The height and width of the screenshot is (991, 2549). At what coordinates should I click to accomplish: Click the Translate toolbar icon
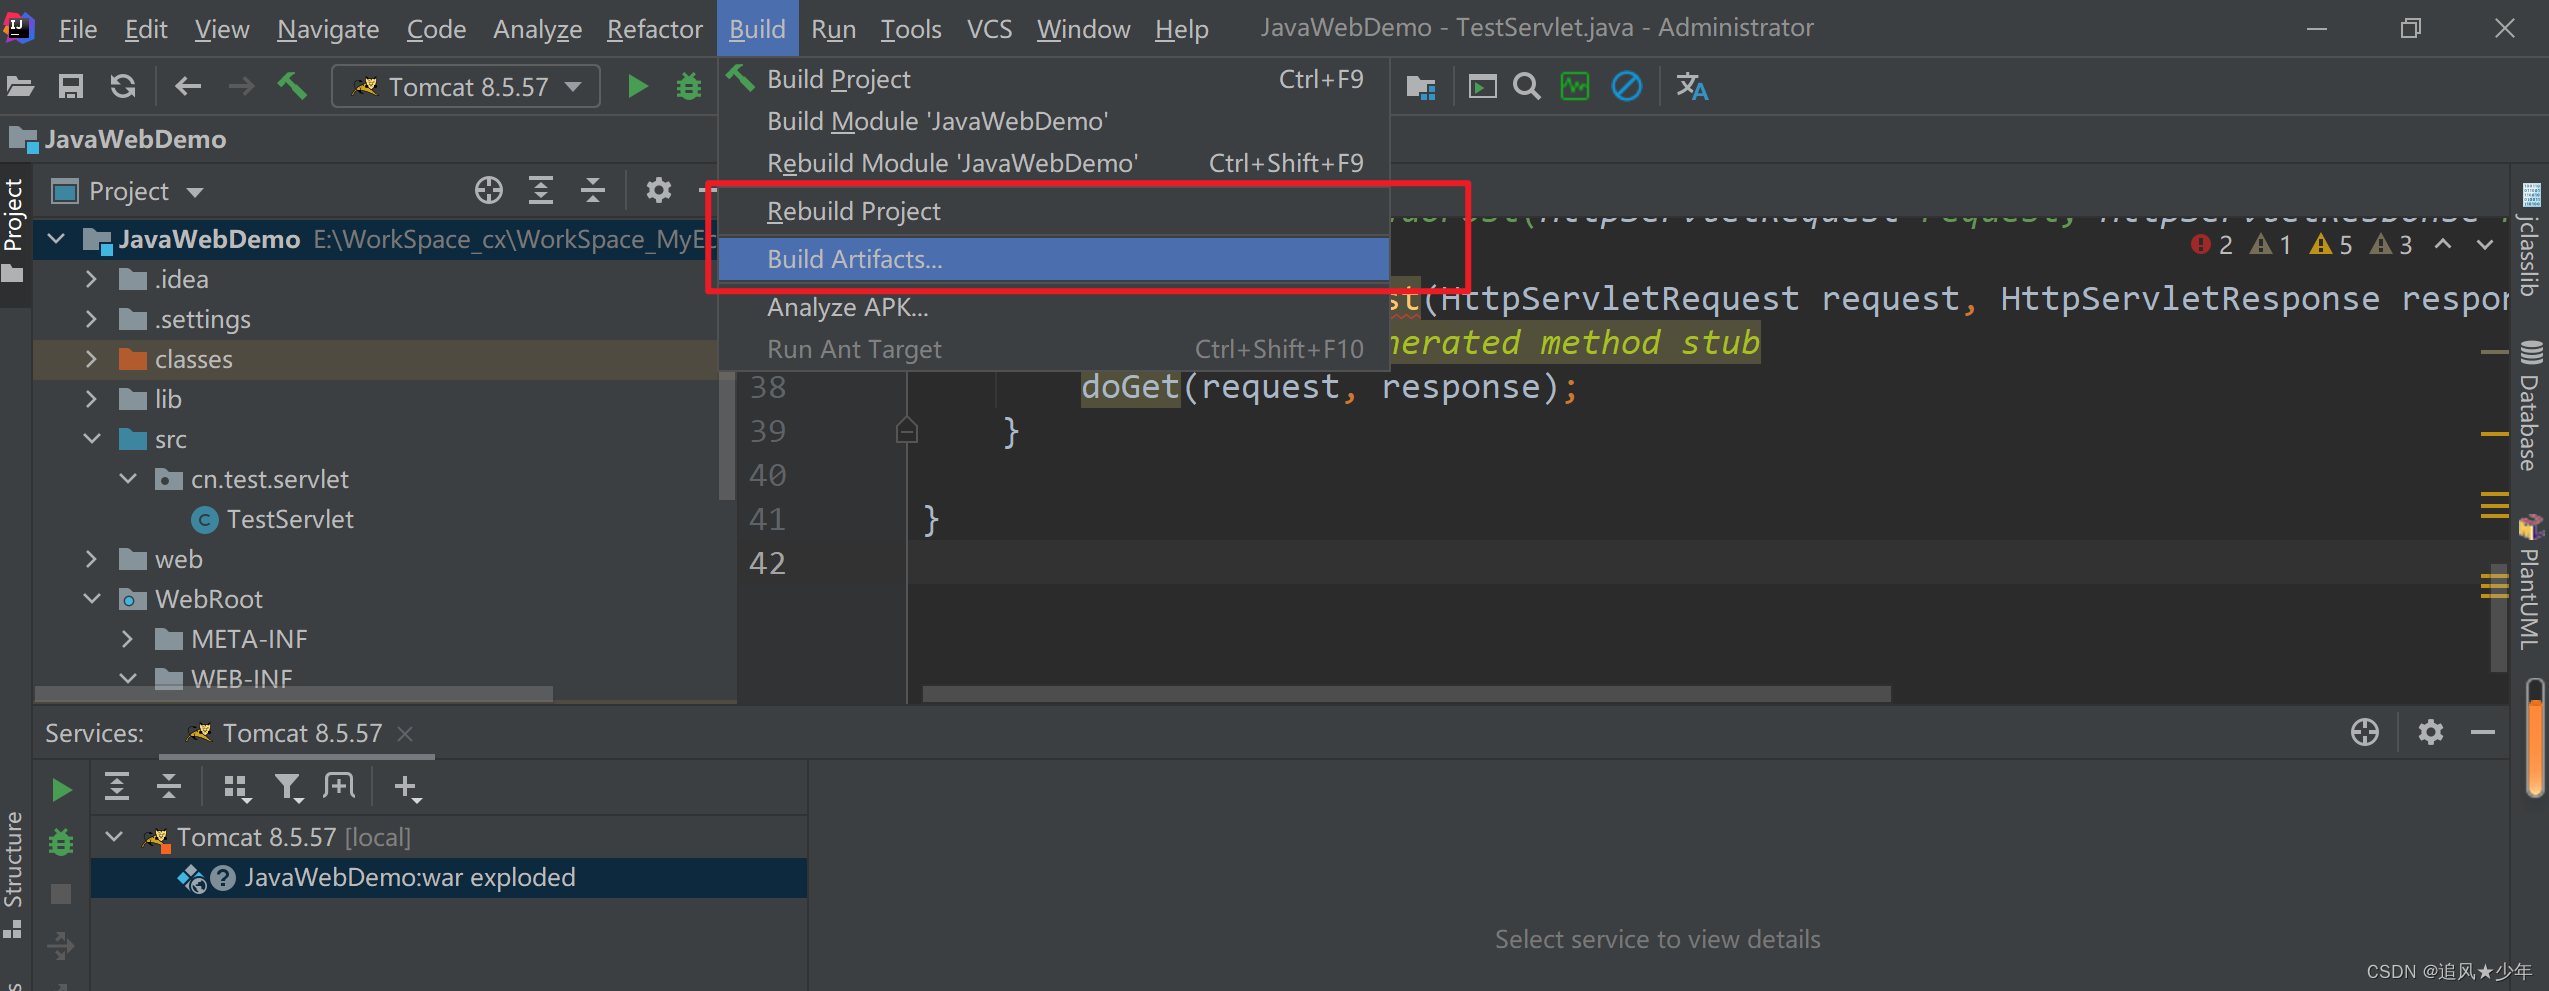click(1692, 87)
